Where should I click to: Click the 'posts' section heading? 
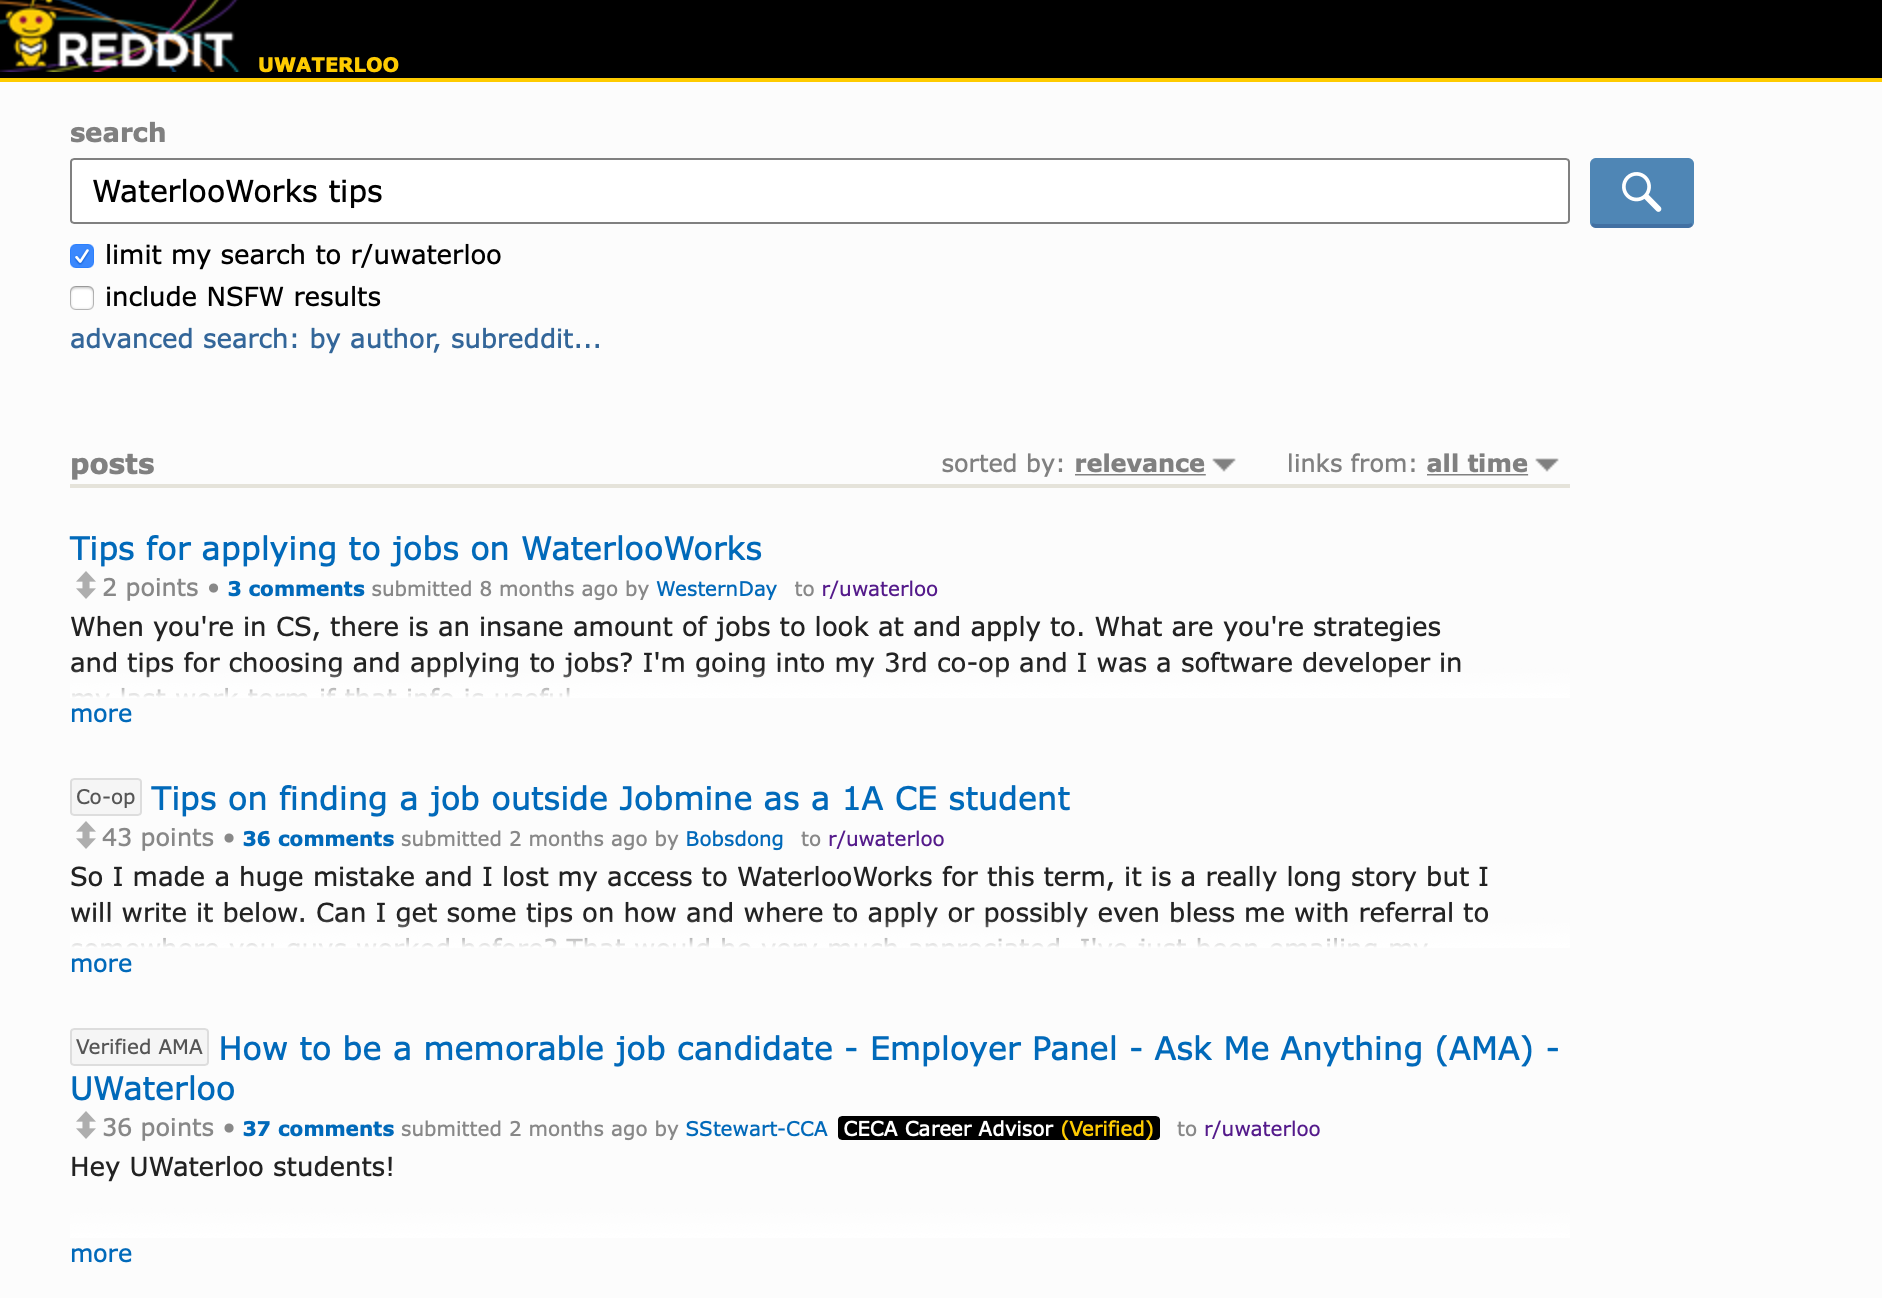pyautogui.click(x=112, y=464)
